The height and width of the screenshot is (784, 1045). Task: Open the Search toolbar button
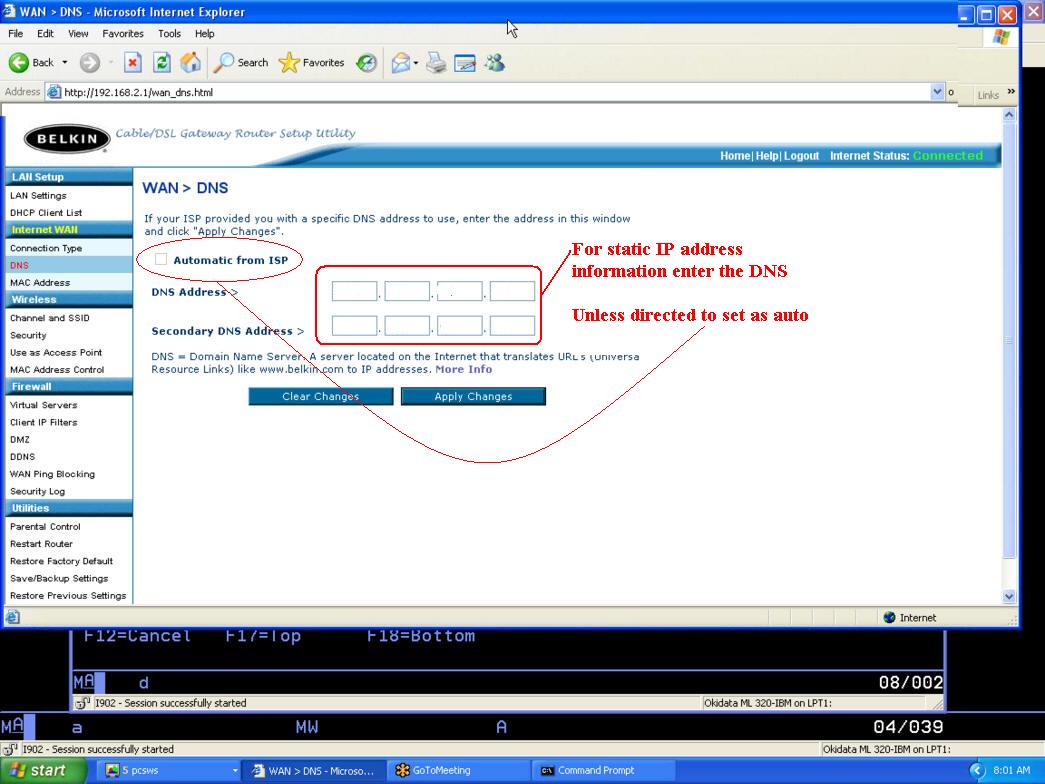pyautogui.click(x=241, y=63)
